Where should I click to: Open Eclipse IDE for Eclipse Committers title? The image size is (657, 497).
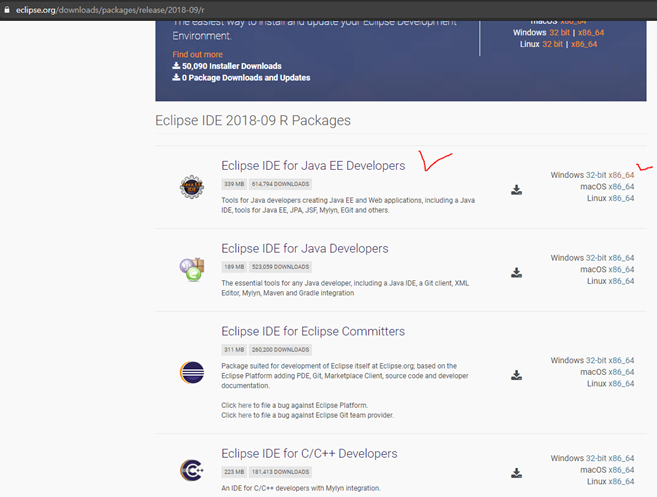click(x=313, y=331)
